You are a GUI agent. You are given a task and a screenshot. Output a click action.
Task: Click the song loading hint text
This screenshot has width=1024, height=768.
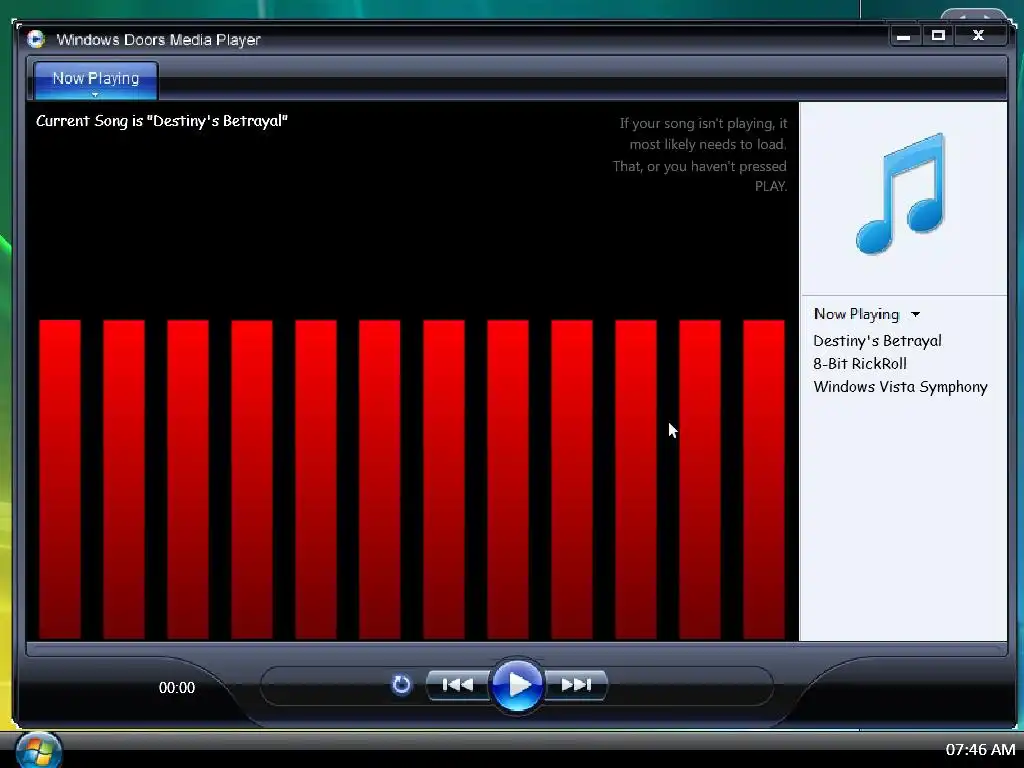point(700,155)
